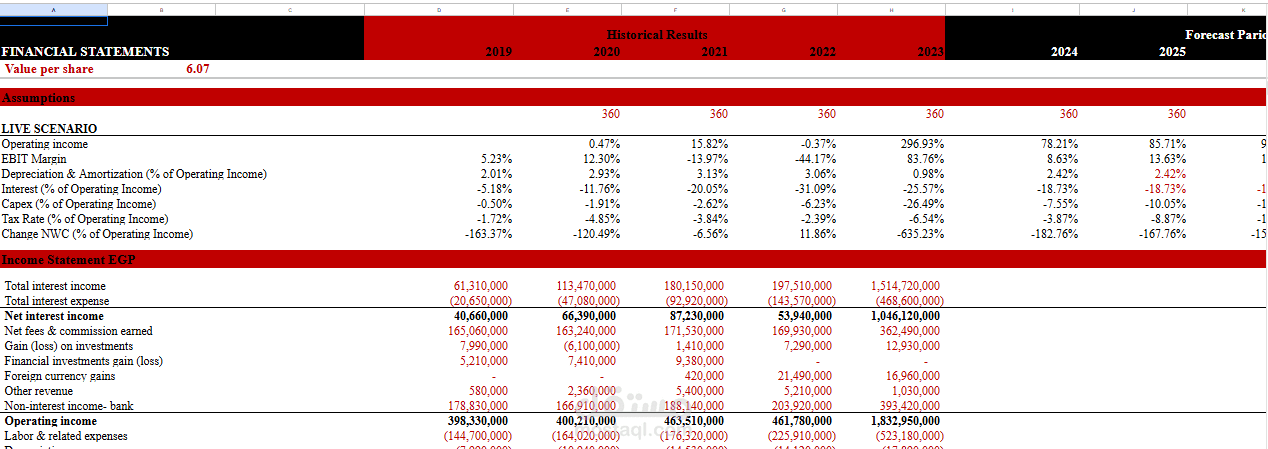The height and width of the screenshot is (449, 1268).
Task: Select the -635.23% change NWC cell
Action: (x=920, y=234)
